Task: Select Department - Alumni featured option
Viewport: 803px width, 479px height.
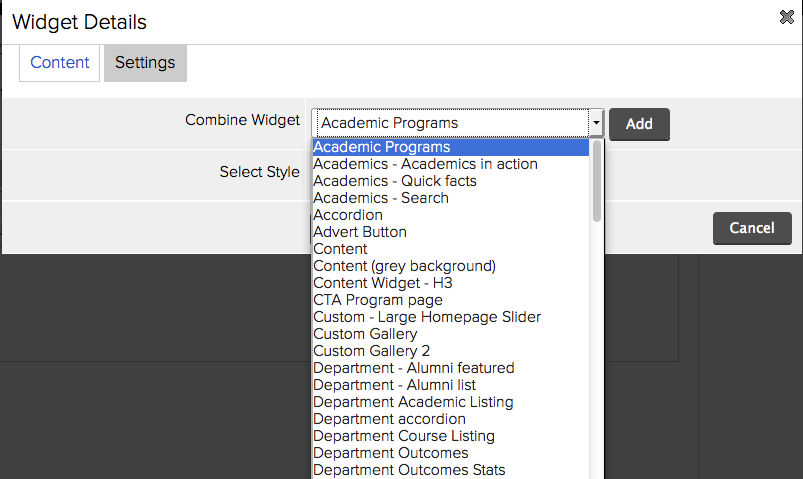Action: (x=451, y=368)
